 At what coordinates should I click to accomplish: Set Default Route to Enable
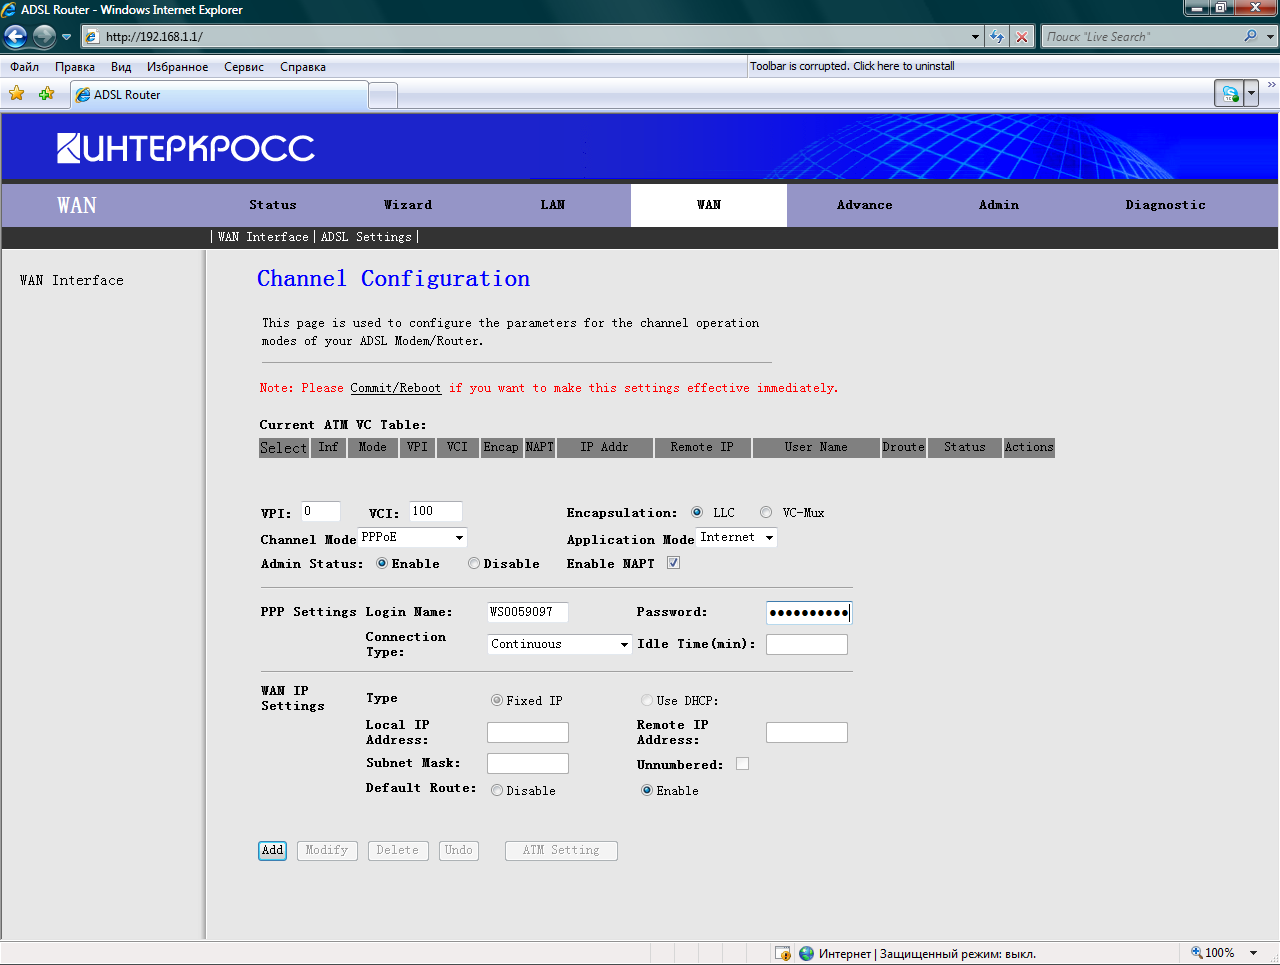click(647, 791)
